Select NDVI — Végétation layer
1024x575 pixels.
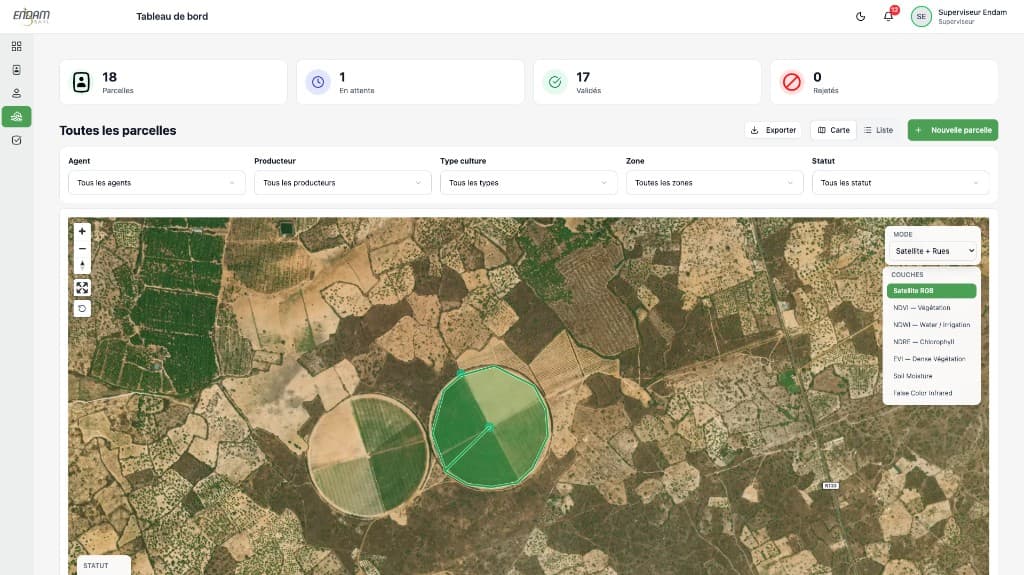click(932, 308)
